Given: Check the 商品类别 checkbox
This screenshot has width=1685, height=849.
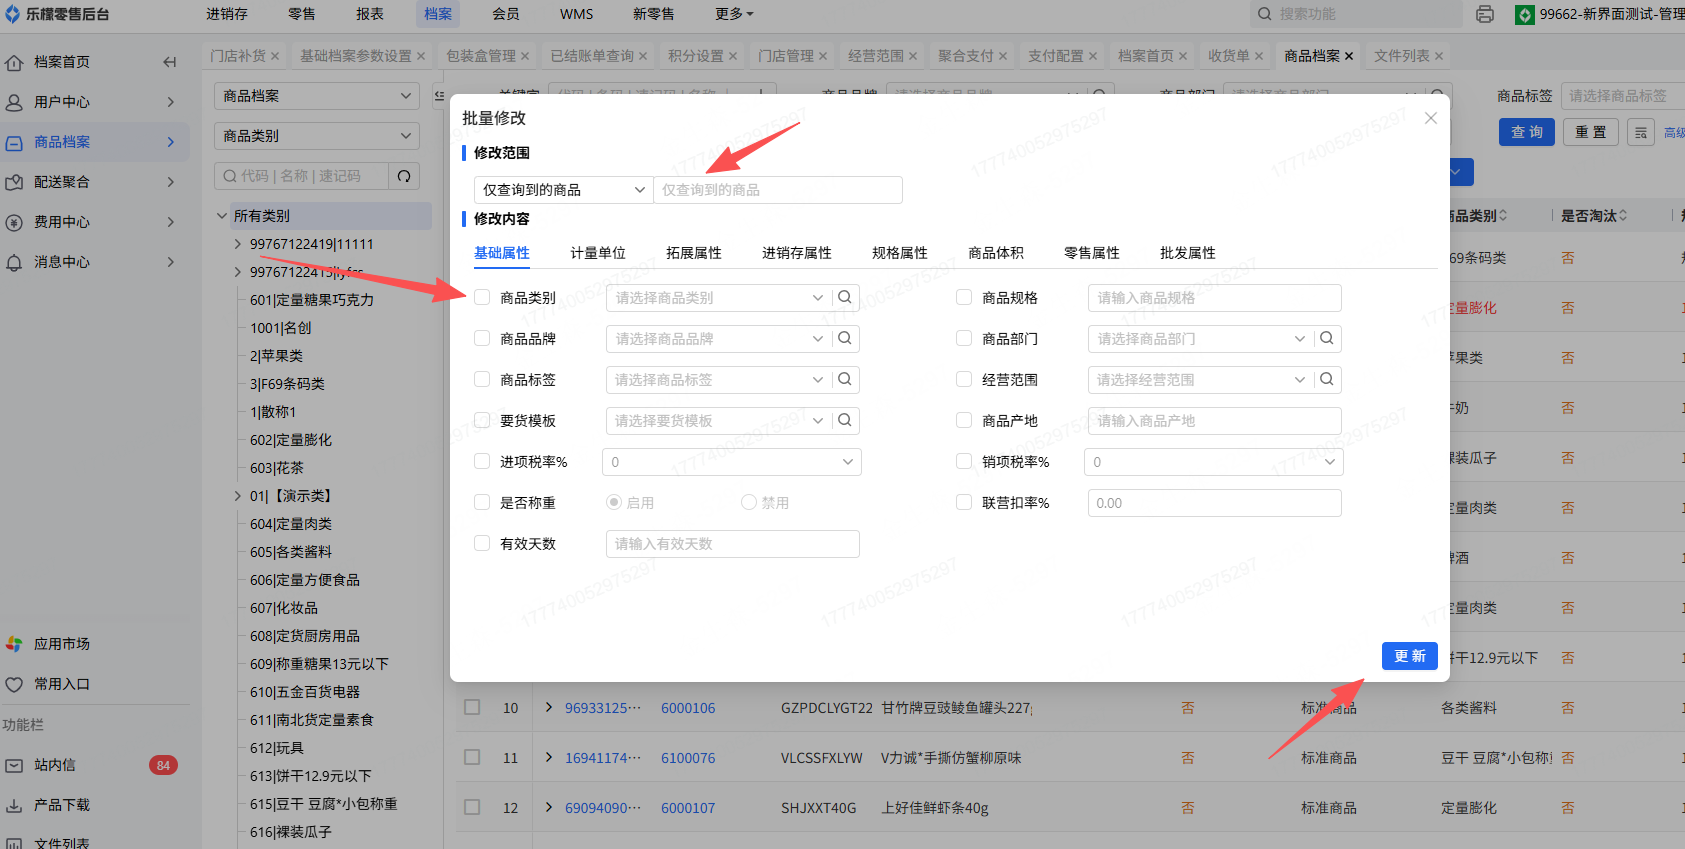Looking at the screenshot, I should (482, 297).
